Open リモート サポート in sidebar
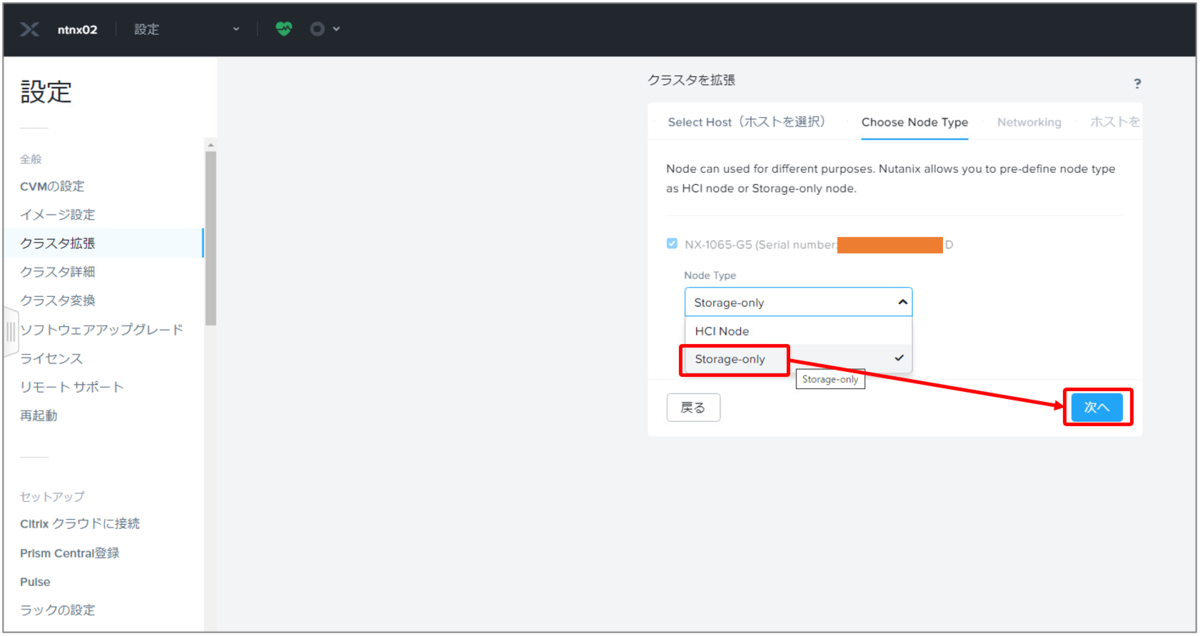 (x=72, y=387)
